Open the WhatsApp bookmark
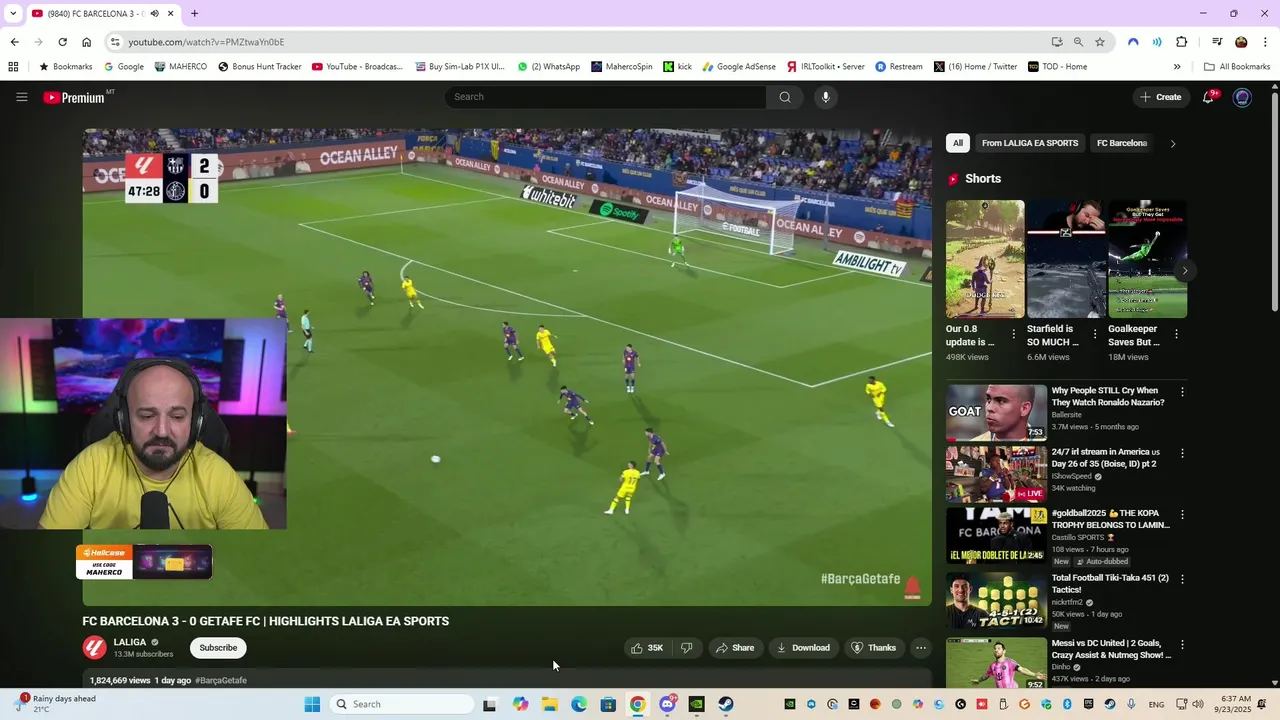Viewport: 1280px width, 720px height. 549,67
